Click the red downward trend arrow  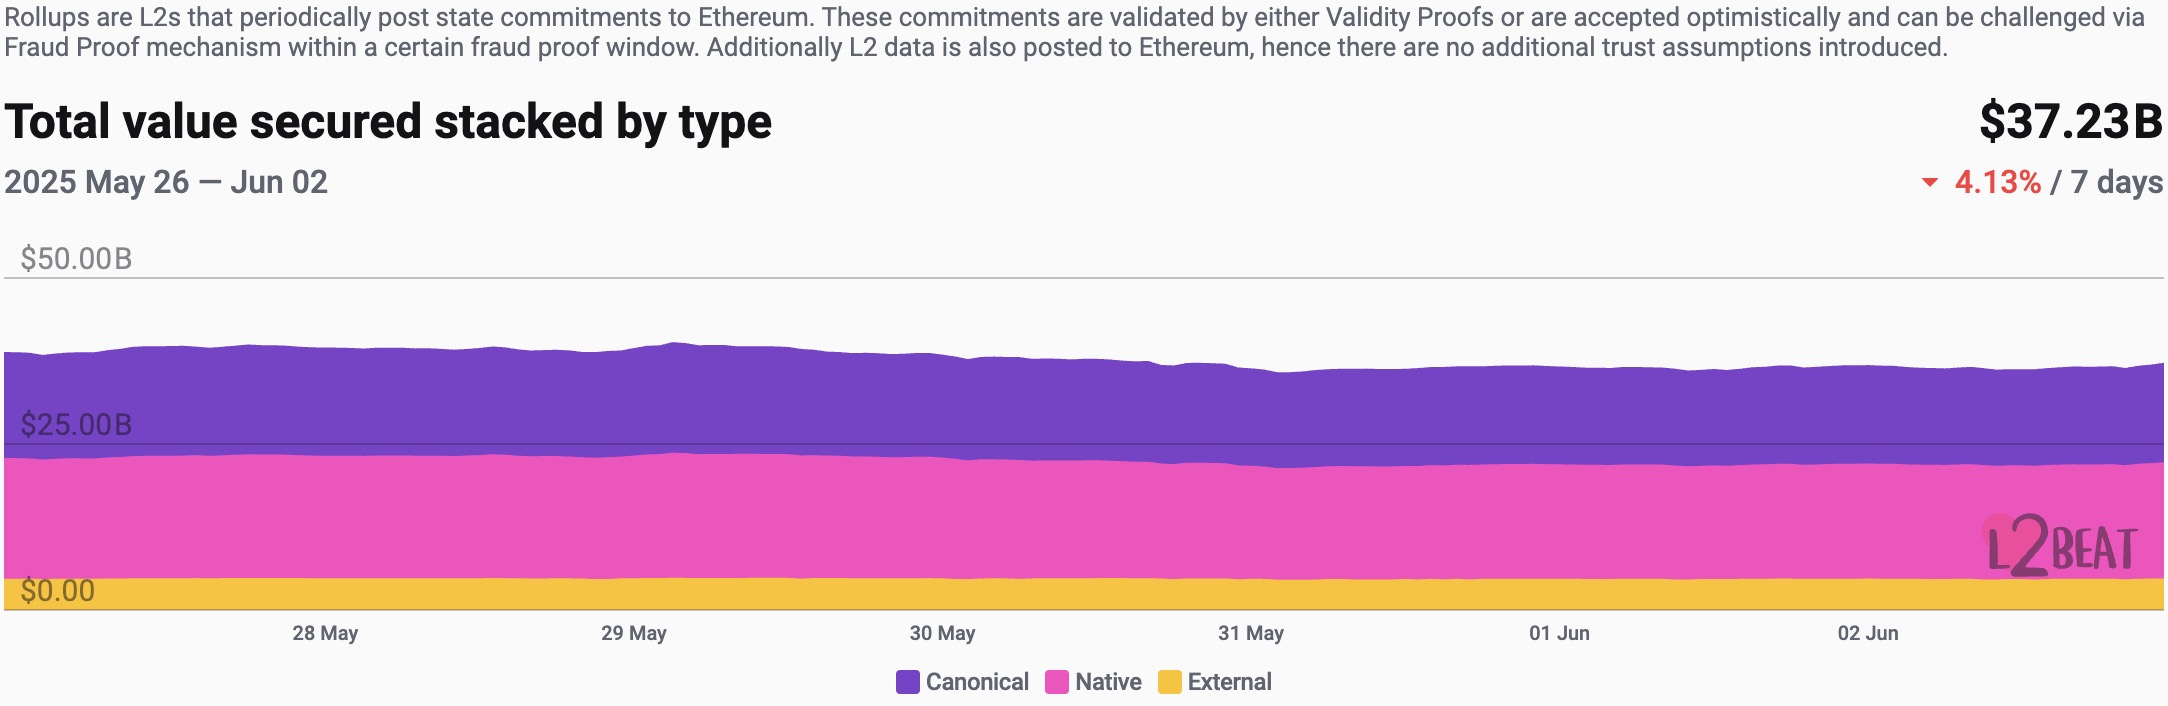click(x=1930, y=183)
